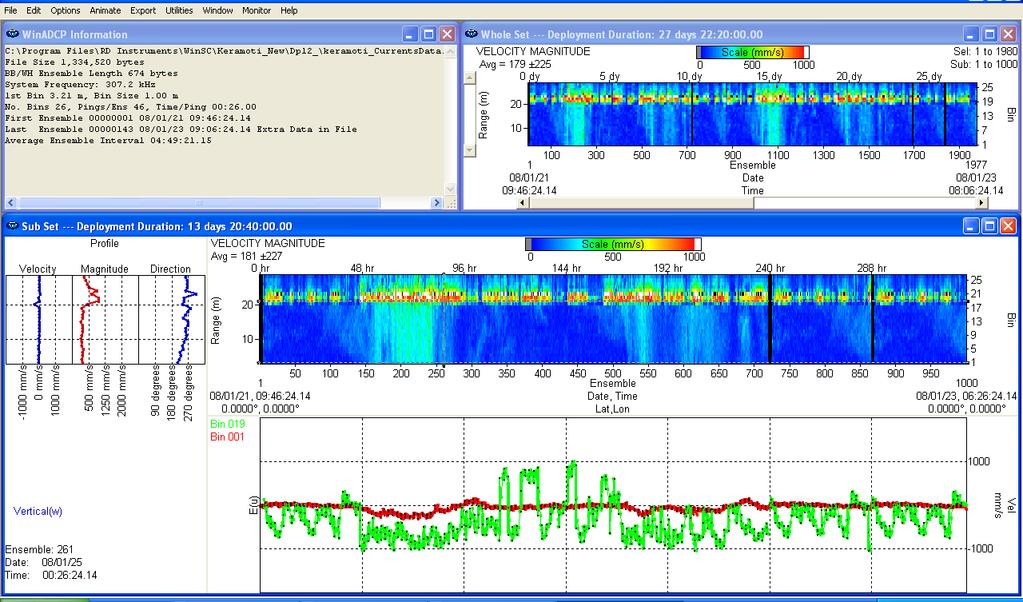Click down scroll arrow in WinADCP Information window

click(x=450, y=189)
